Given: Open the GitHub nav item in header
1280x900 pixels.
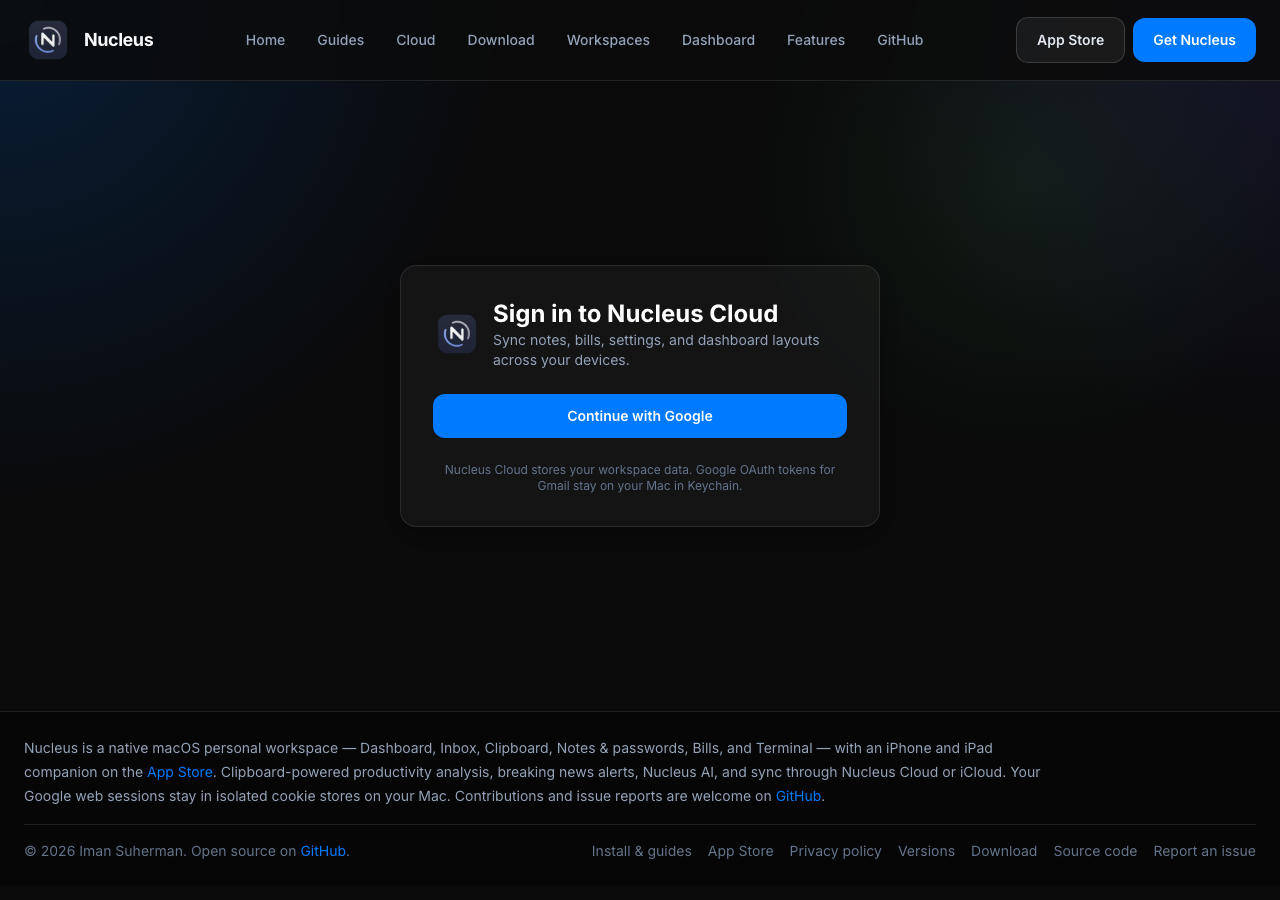Looking at the screenshot, I should [x=900, y=40].
